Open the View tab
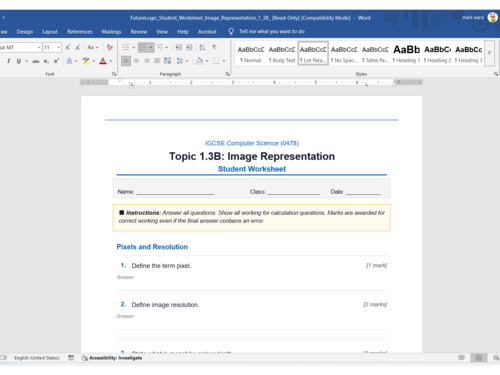 click(x=162, y=32)
